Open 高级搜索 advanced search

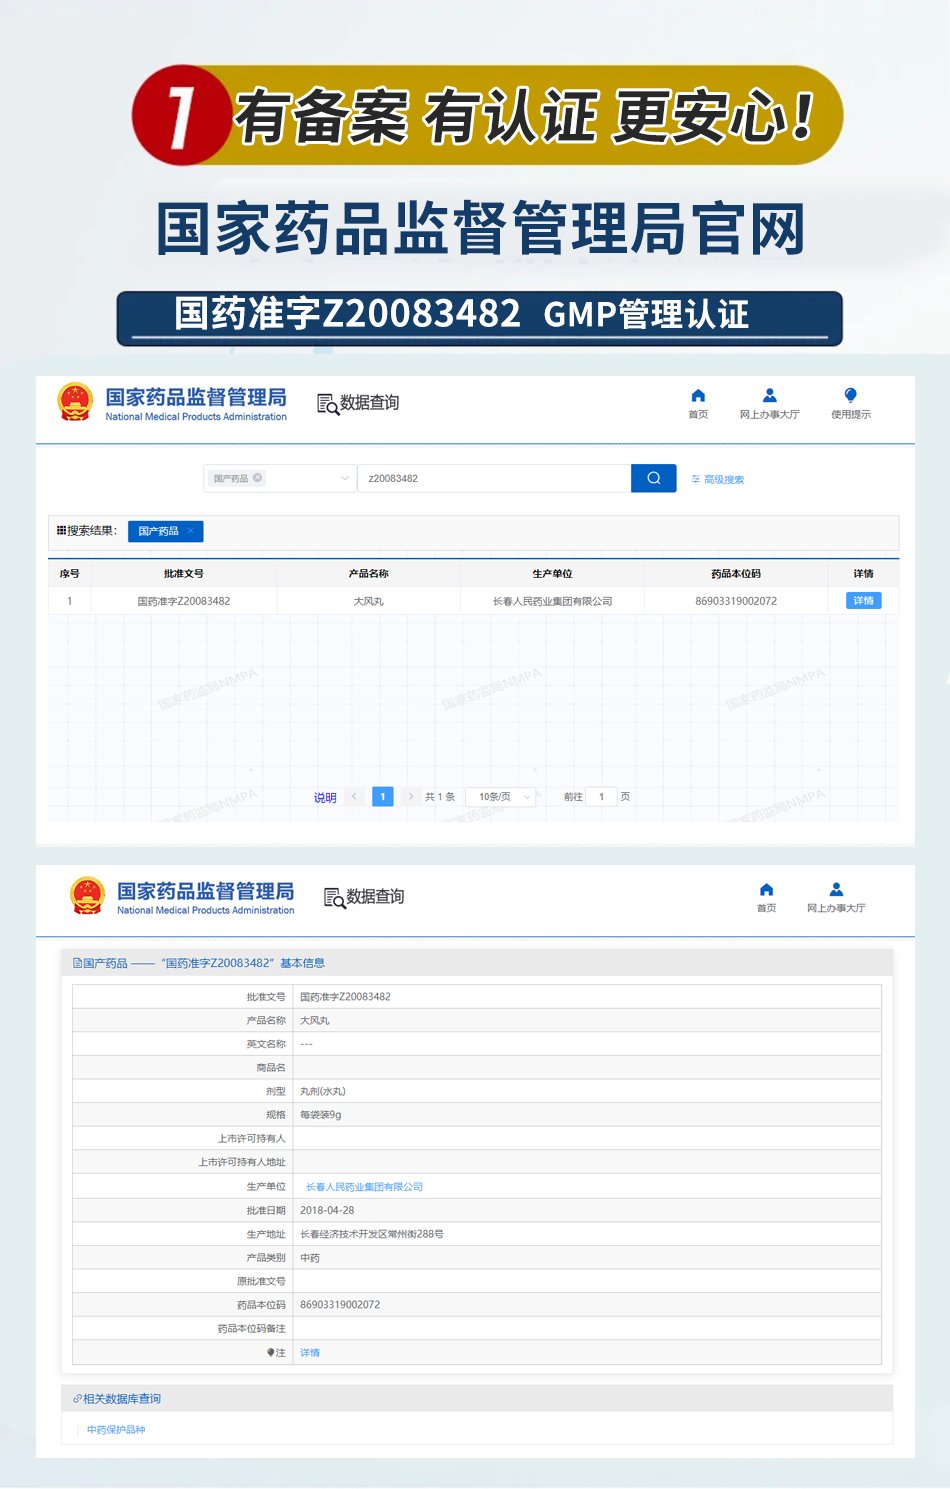(x=718, y=480)
